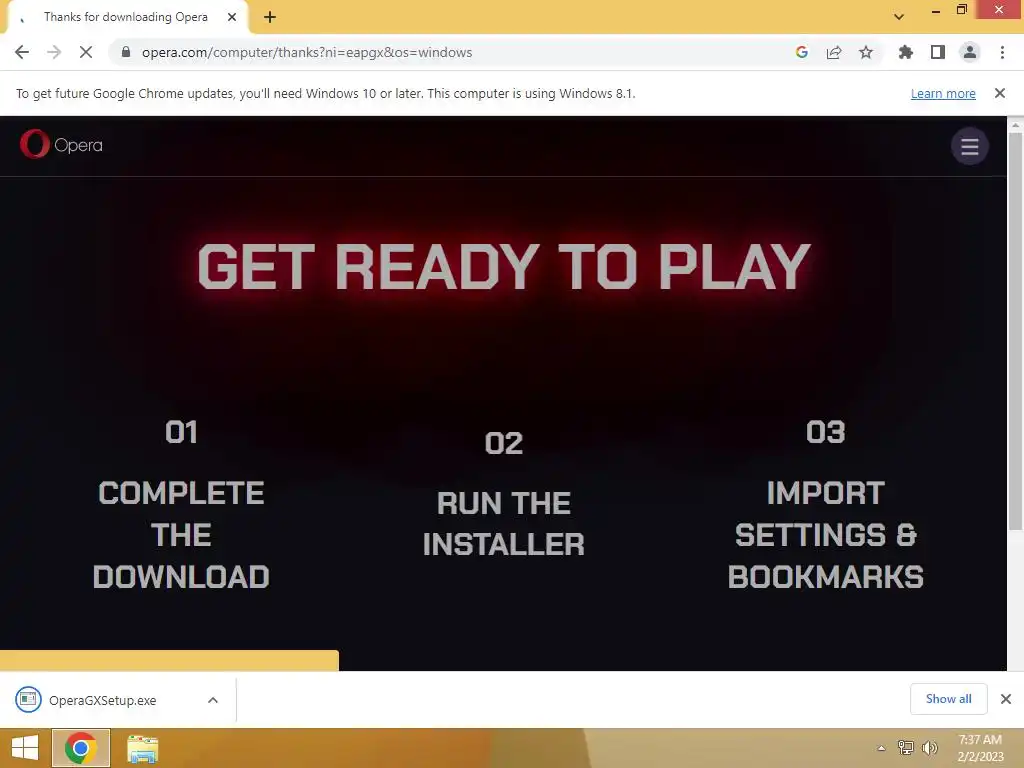The height and width of the screenshot is (768, 1024).
Task: Toggle the Chrome side panel
Action: coord(938,52)
